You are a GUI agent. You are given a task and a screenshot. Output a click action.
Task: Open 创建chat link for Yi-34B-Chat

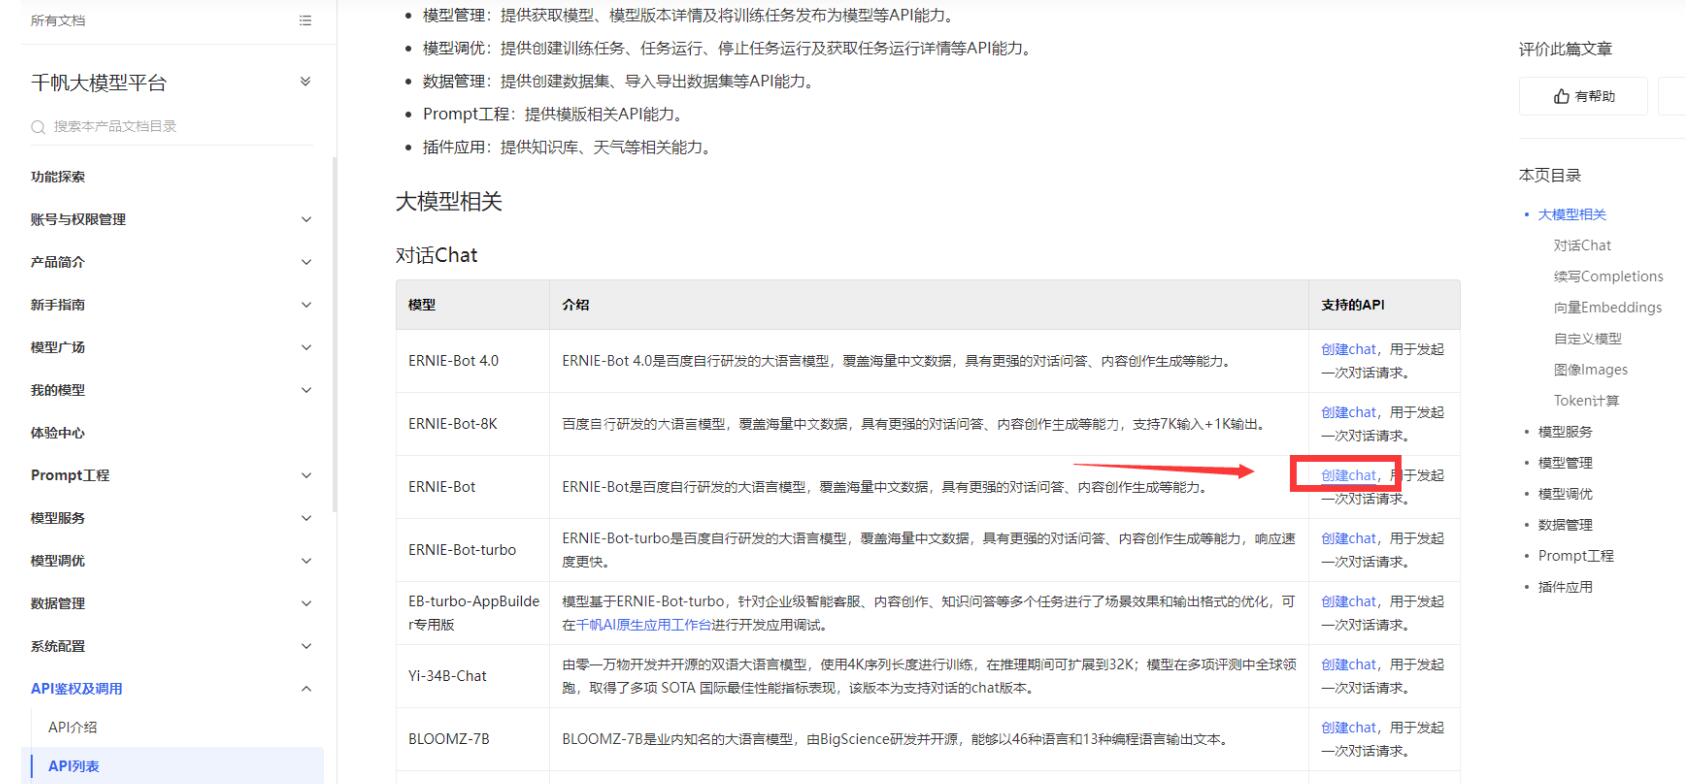pos(1348,665)
